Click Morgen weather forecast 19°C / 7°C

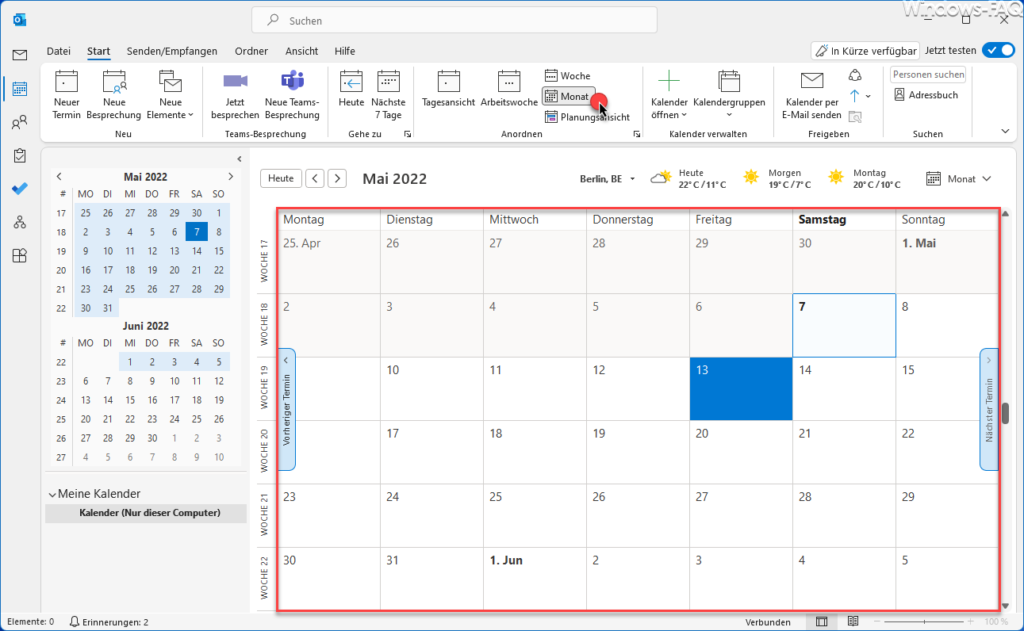click(777, 178)
